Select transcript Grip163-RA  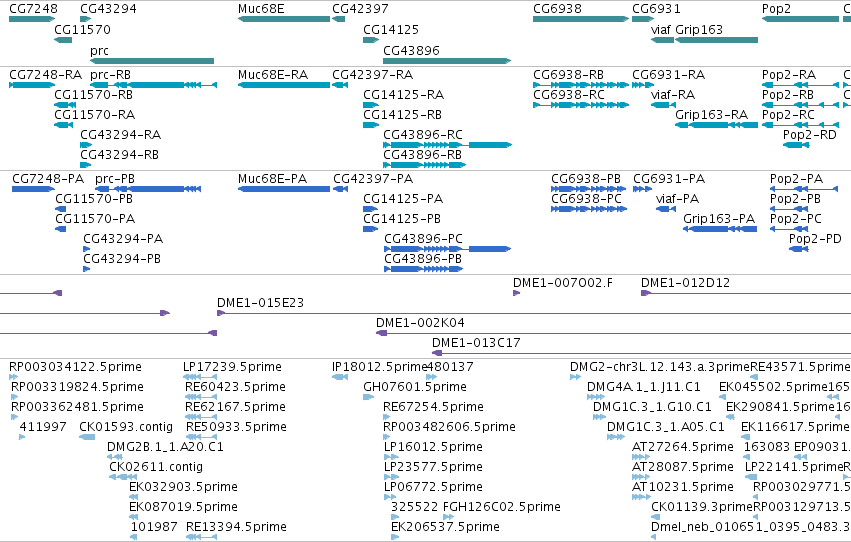pos(716,125)
